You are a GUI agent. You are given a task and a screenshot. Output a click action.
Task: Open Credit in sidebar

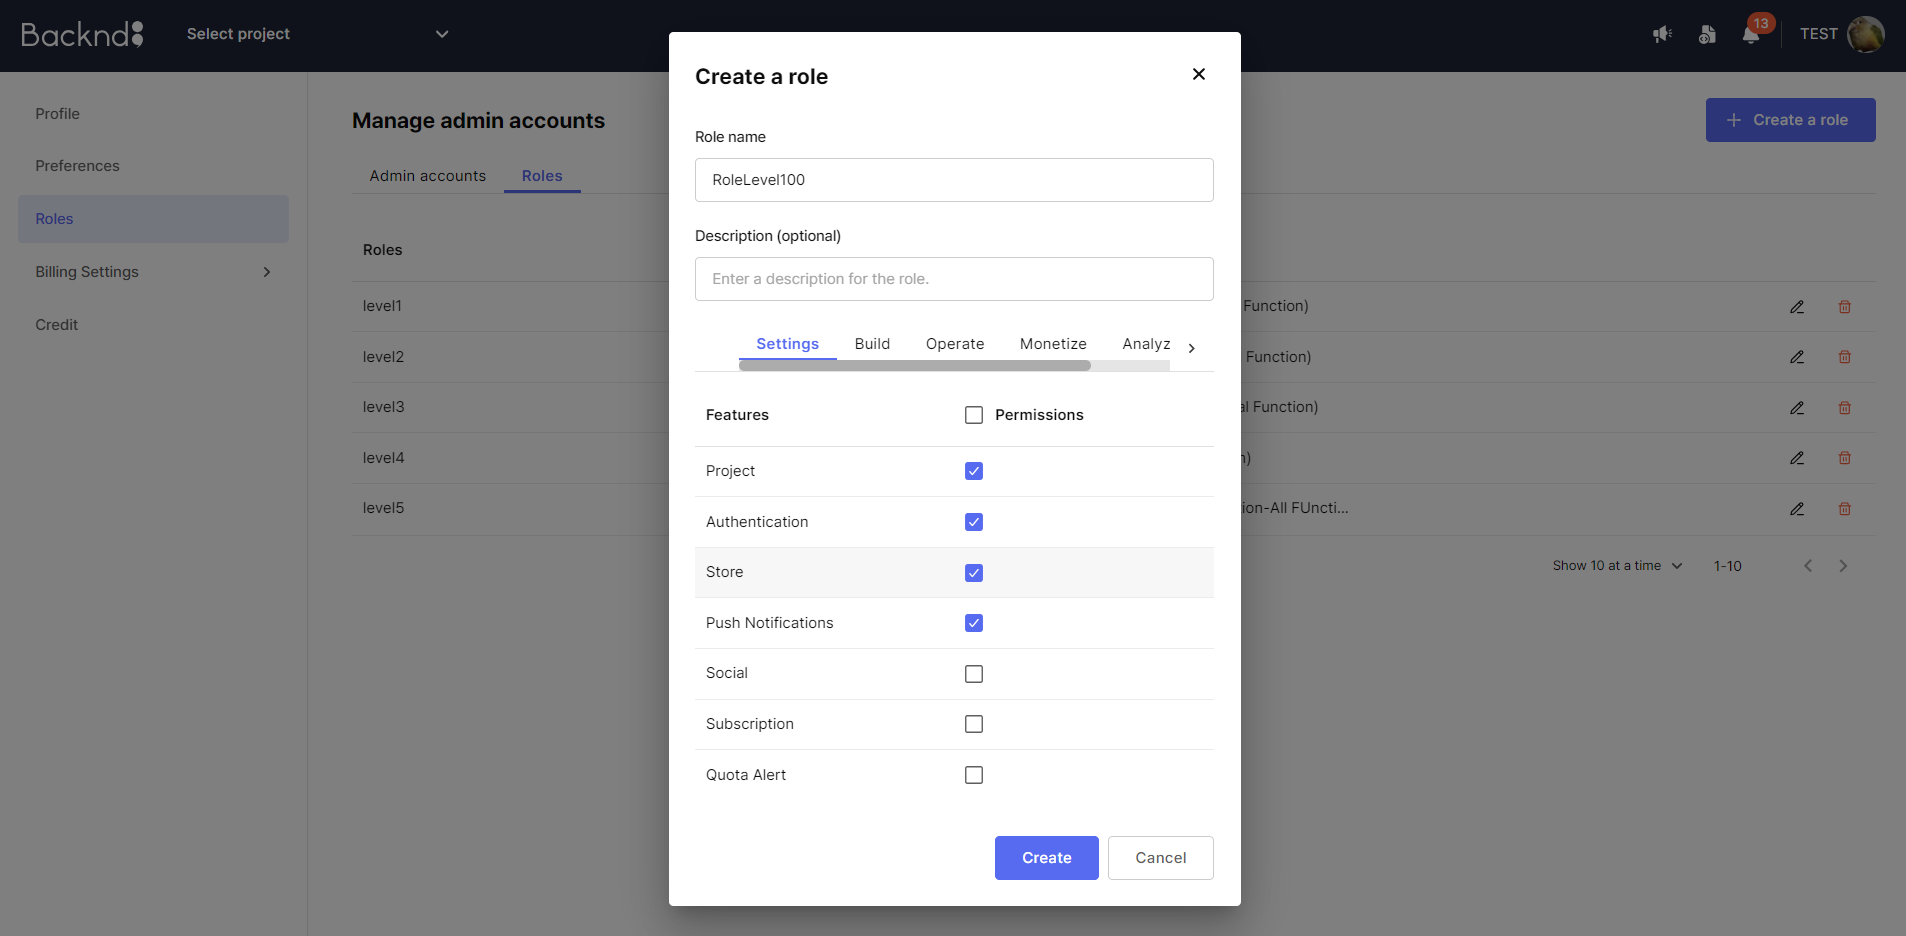[56, 325]
